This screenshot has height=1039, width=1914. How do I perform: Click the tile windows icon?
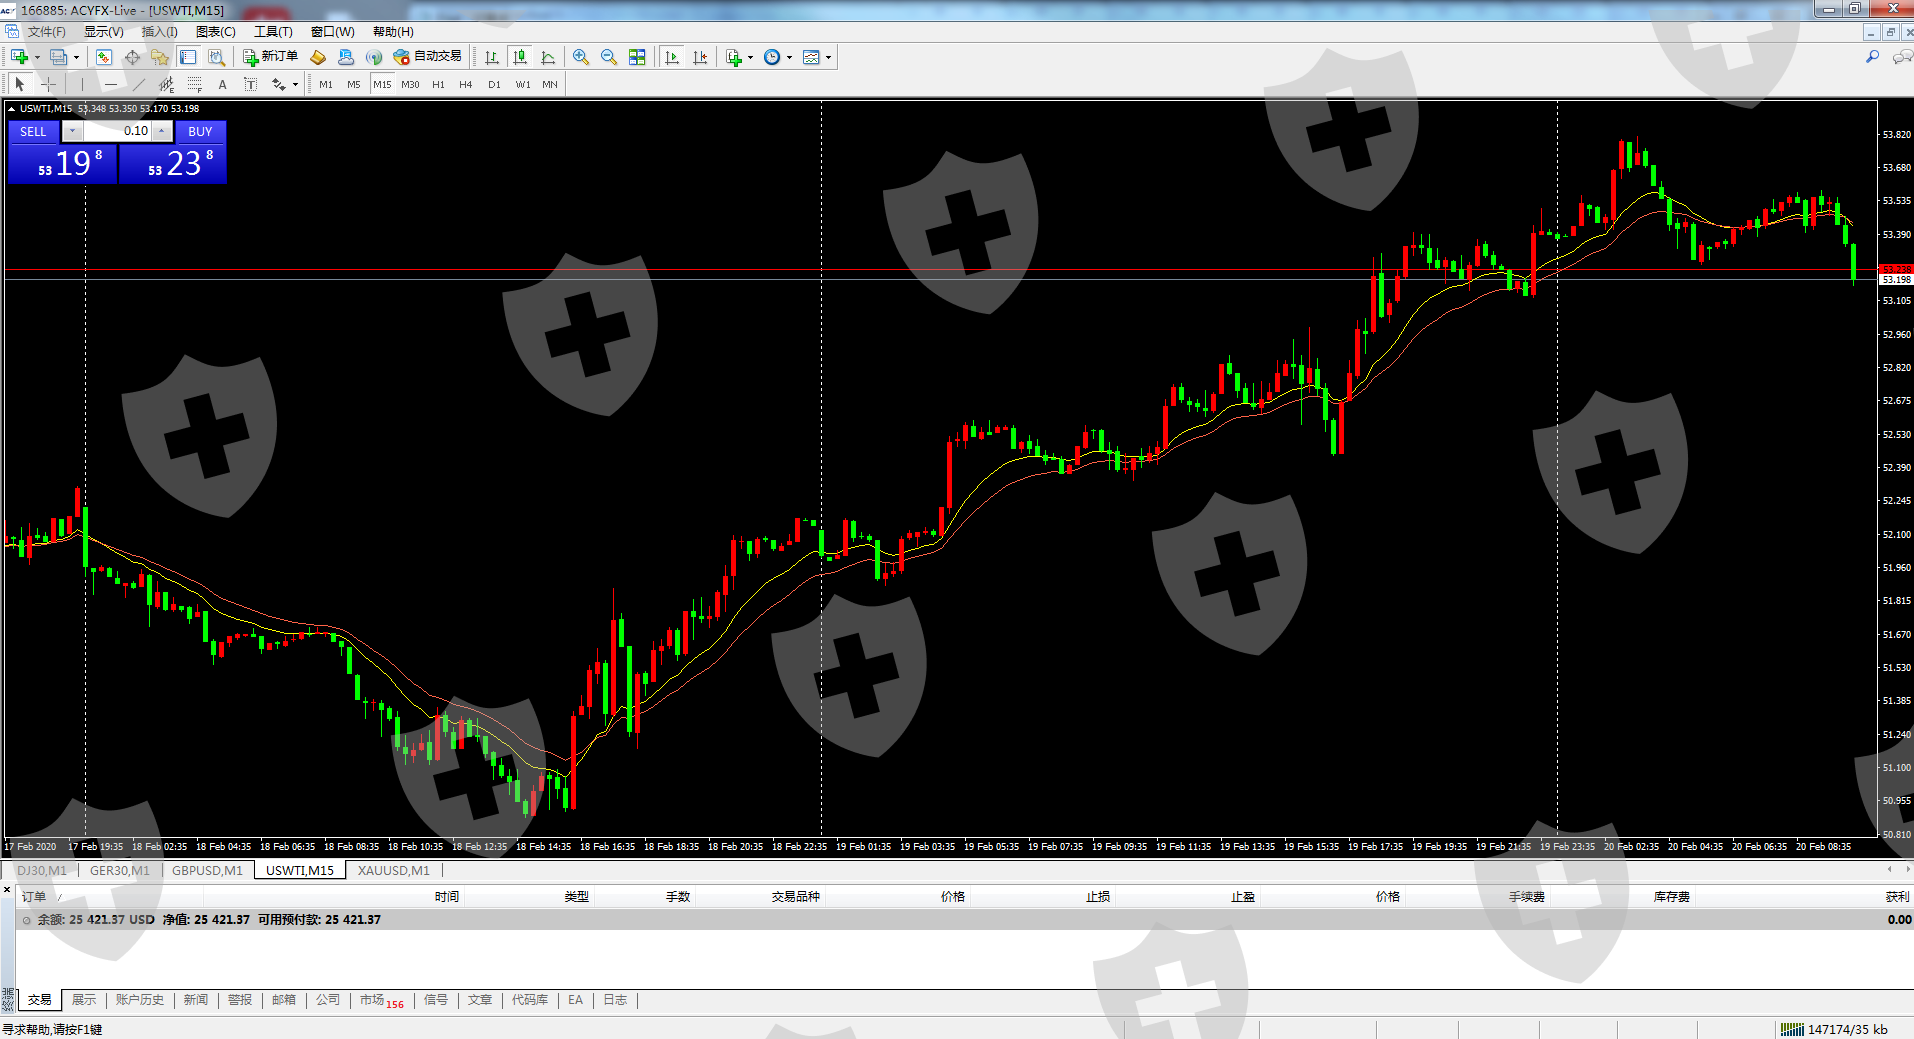pos(637,57)
